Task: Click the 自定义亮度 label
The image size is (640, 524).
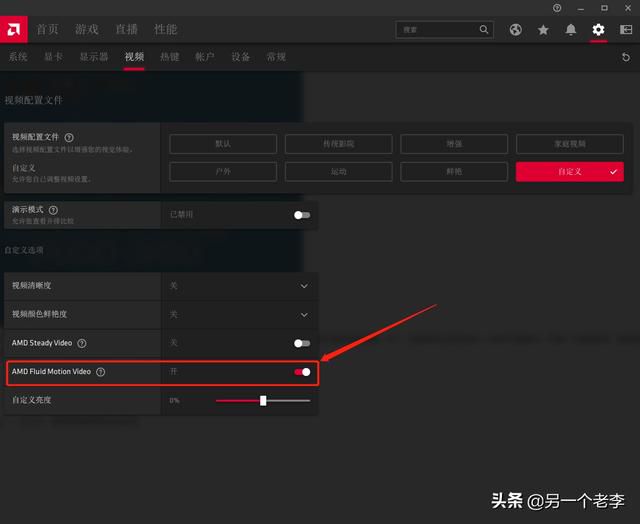Action: tap(31, 400)
